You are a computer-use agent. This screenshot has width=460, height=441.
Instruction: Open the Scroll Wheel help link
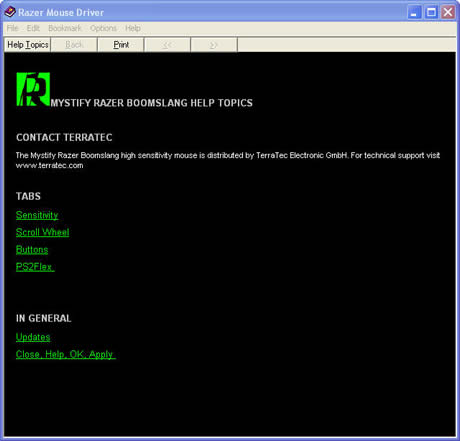[43, 232]
